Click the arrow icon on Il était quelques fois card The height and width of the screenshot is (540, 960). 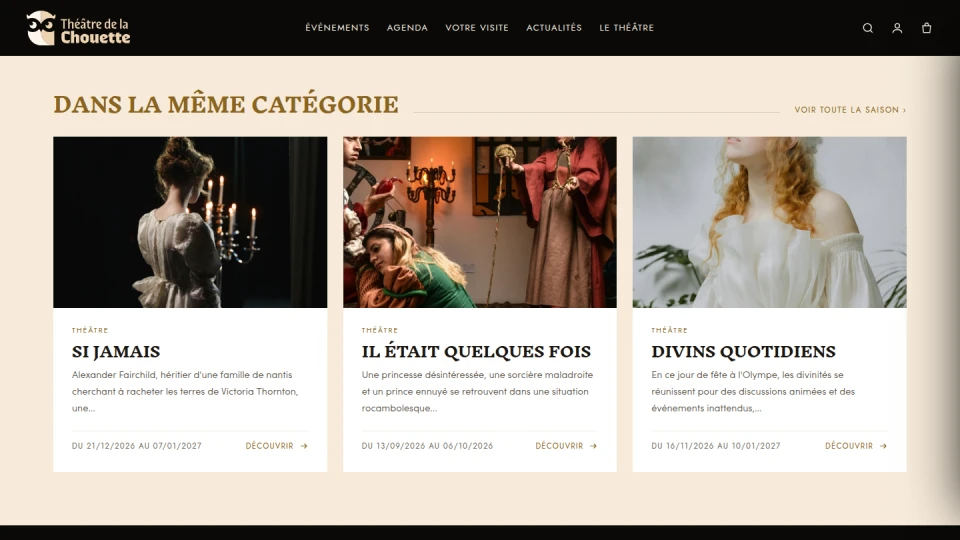[593, 446]
